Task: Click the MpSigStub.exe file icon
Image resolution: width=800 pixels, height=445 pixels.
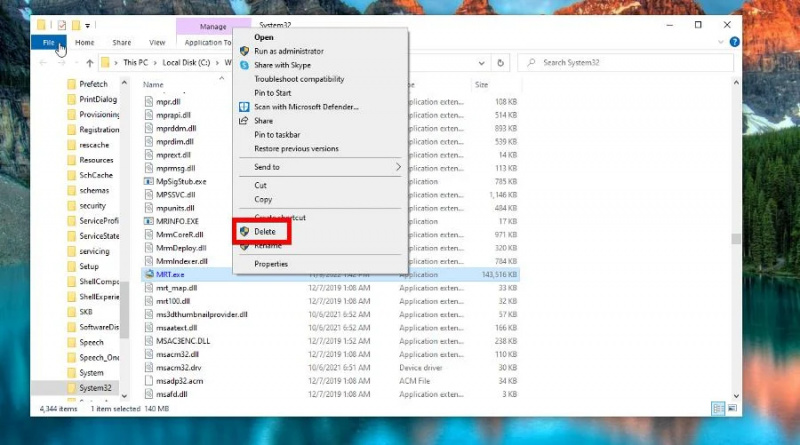Action: click(x=148, y=182)
